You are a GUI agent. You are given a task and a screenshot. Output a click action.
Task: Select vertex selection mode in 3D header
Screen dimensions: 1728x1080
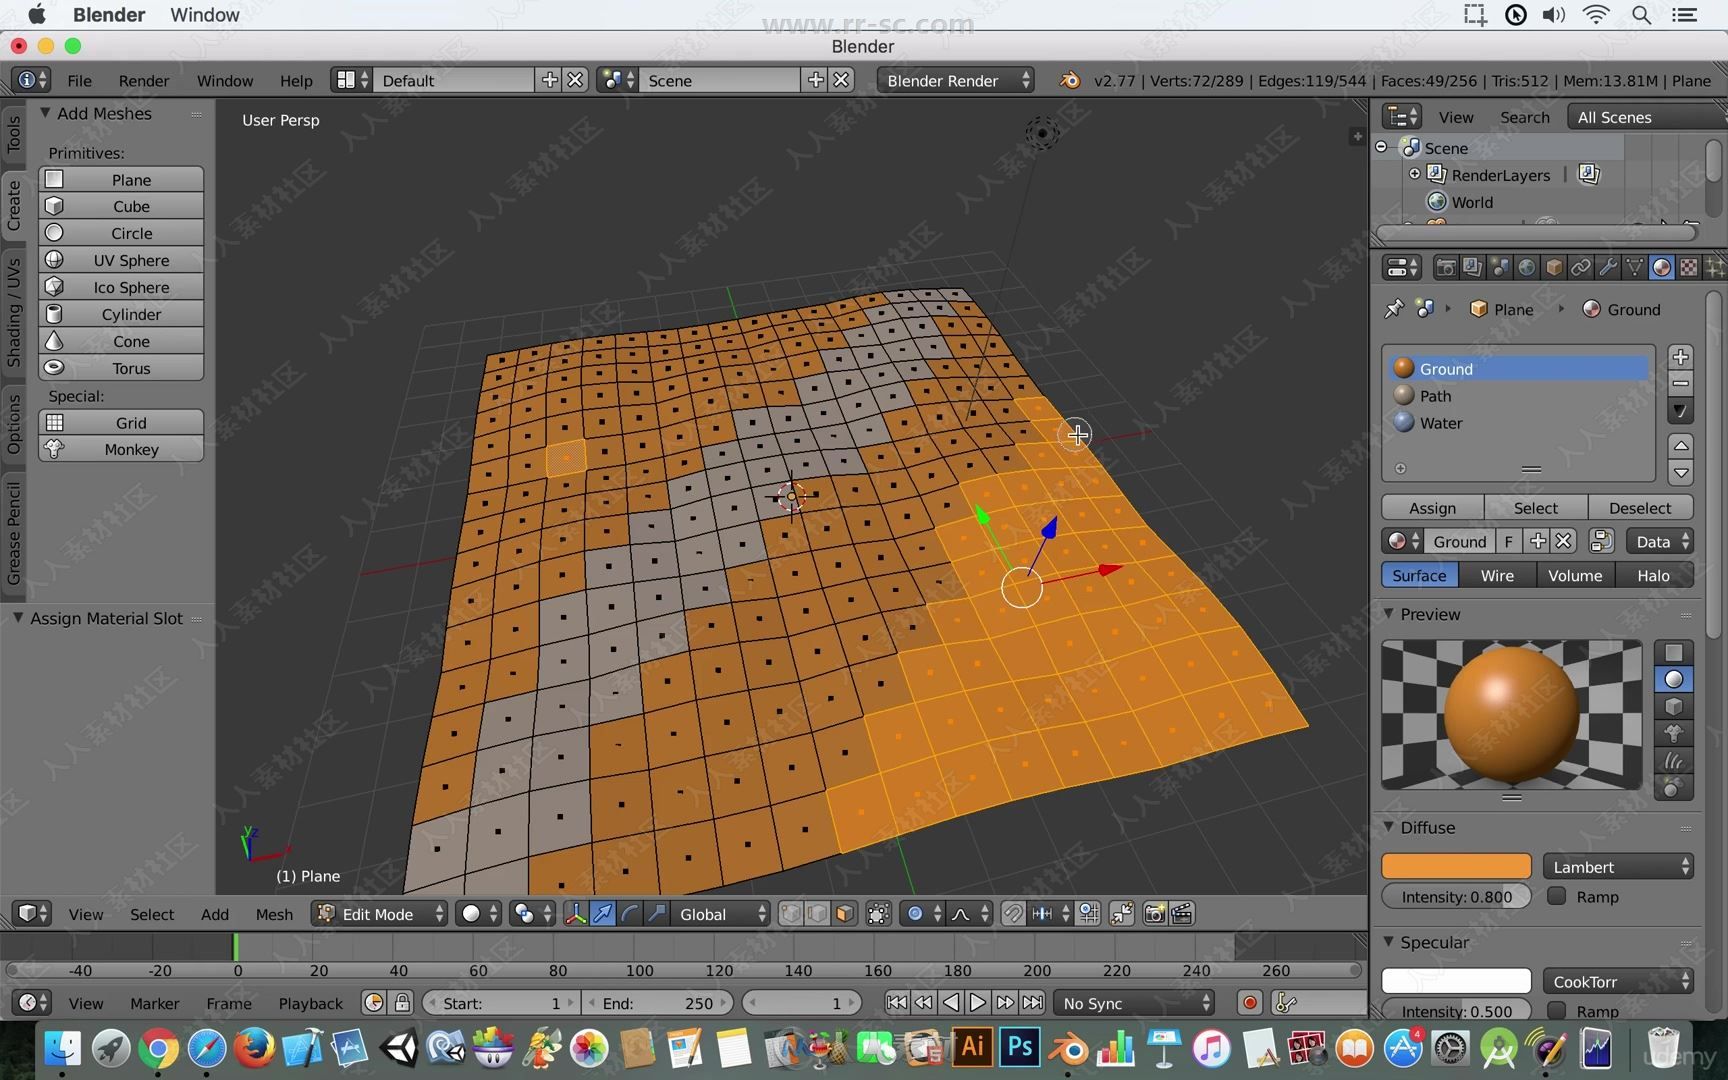pos(791,914)
